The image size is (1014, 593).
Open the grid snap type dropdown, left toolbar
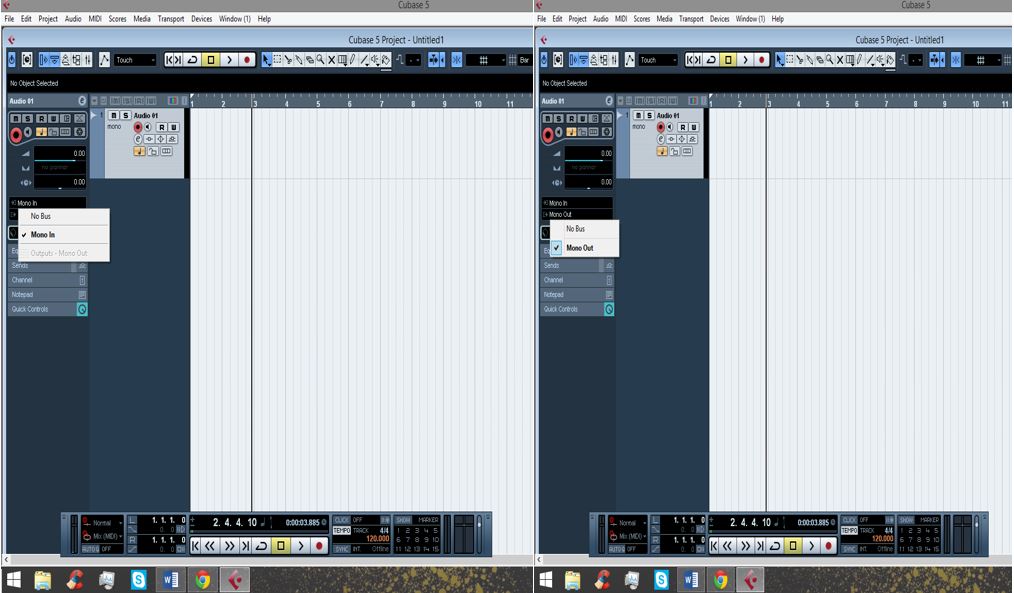pos(486,59)
